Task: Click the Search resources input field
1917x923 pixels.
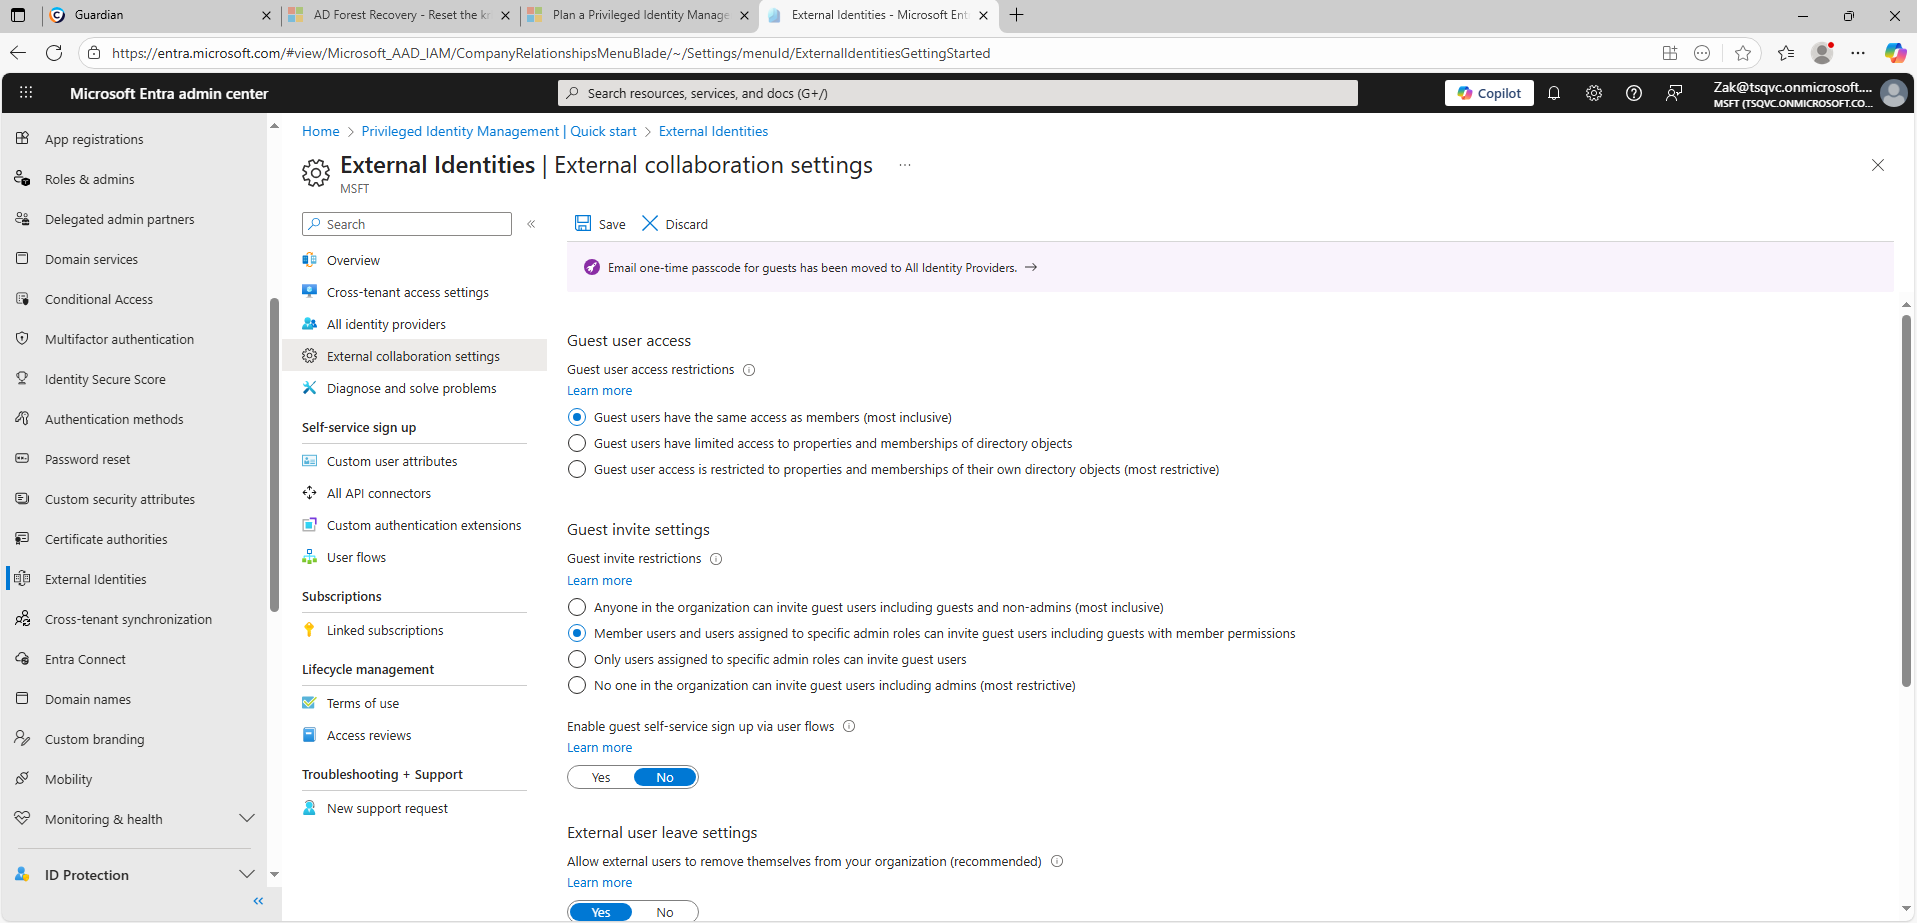Action: tap(957, 93)
